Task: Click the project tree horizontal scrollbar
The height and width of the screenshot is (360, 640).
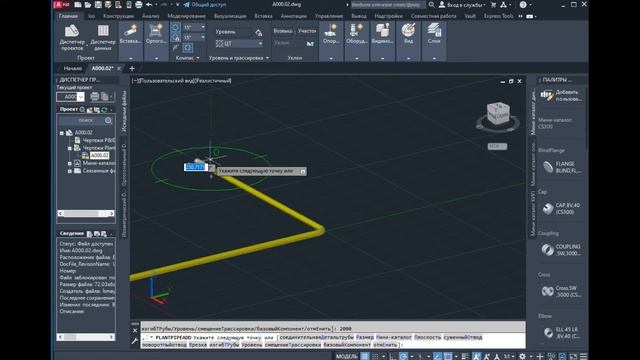Action: click(86, 213)
